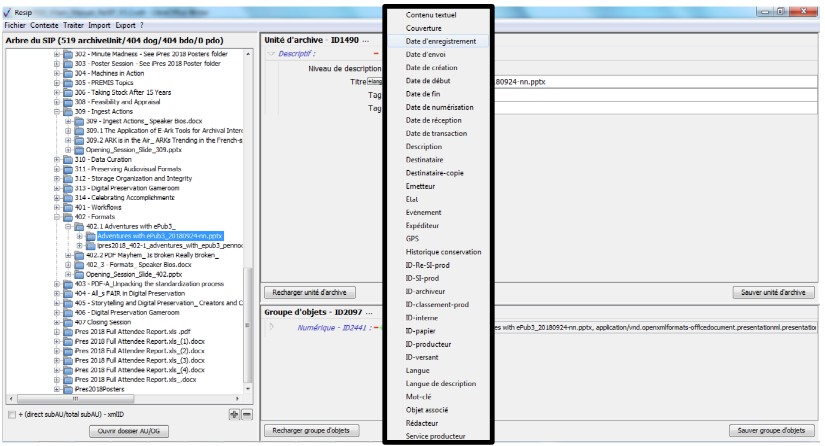Viewport: 825px width, 446px height.
Task: Click the red minus next to Descriptif
Action: (x=374, y=53)
